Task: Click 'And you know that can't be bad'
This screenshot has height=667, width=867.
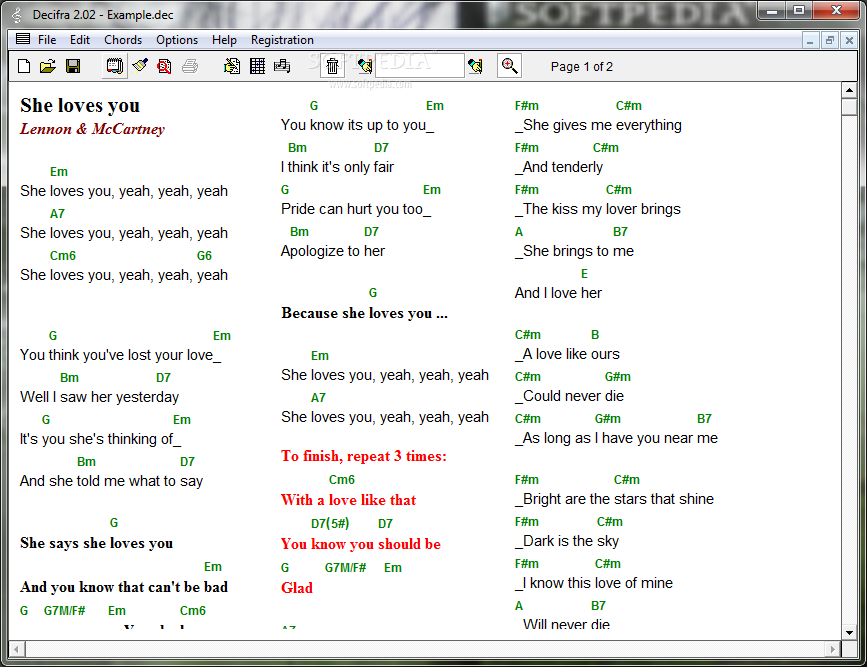Action: pyautogui.click(x=124, y=587)
